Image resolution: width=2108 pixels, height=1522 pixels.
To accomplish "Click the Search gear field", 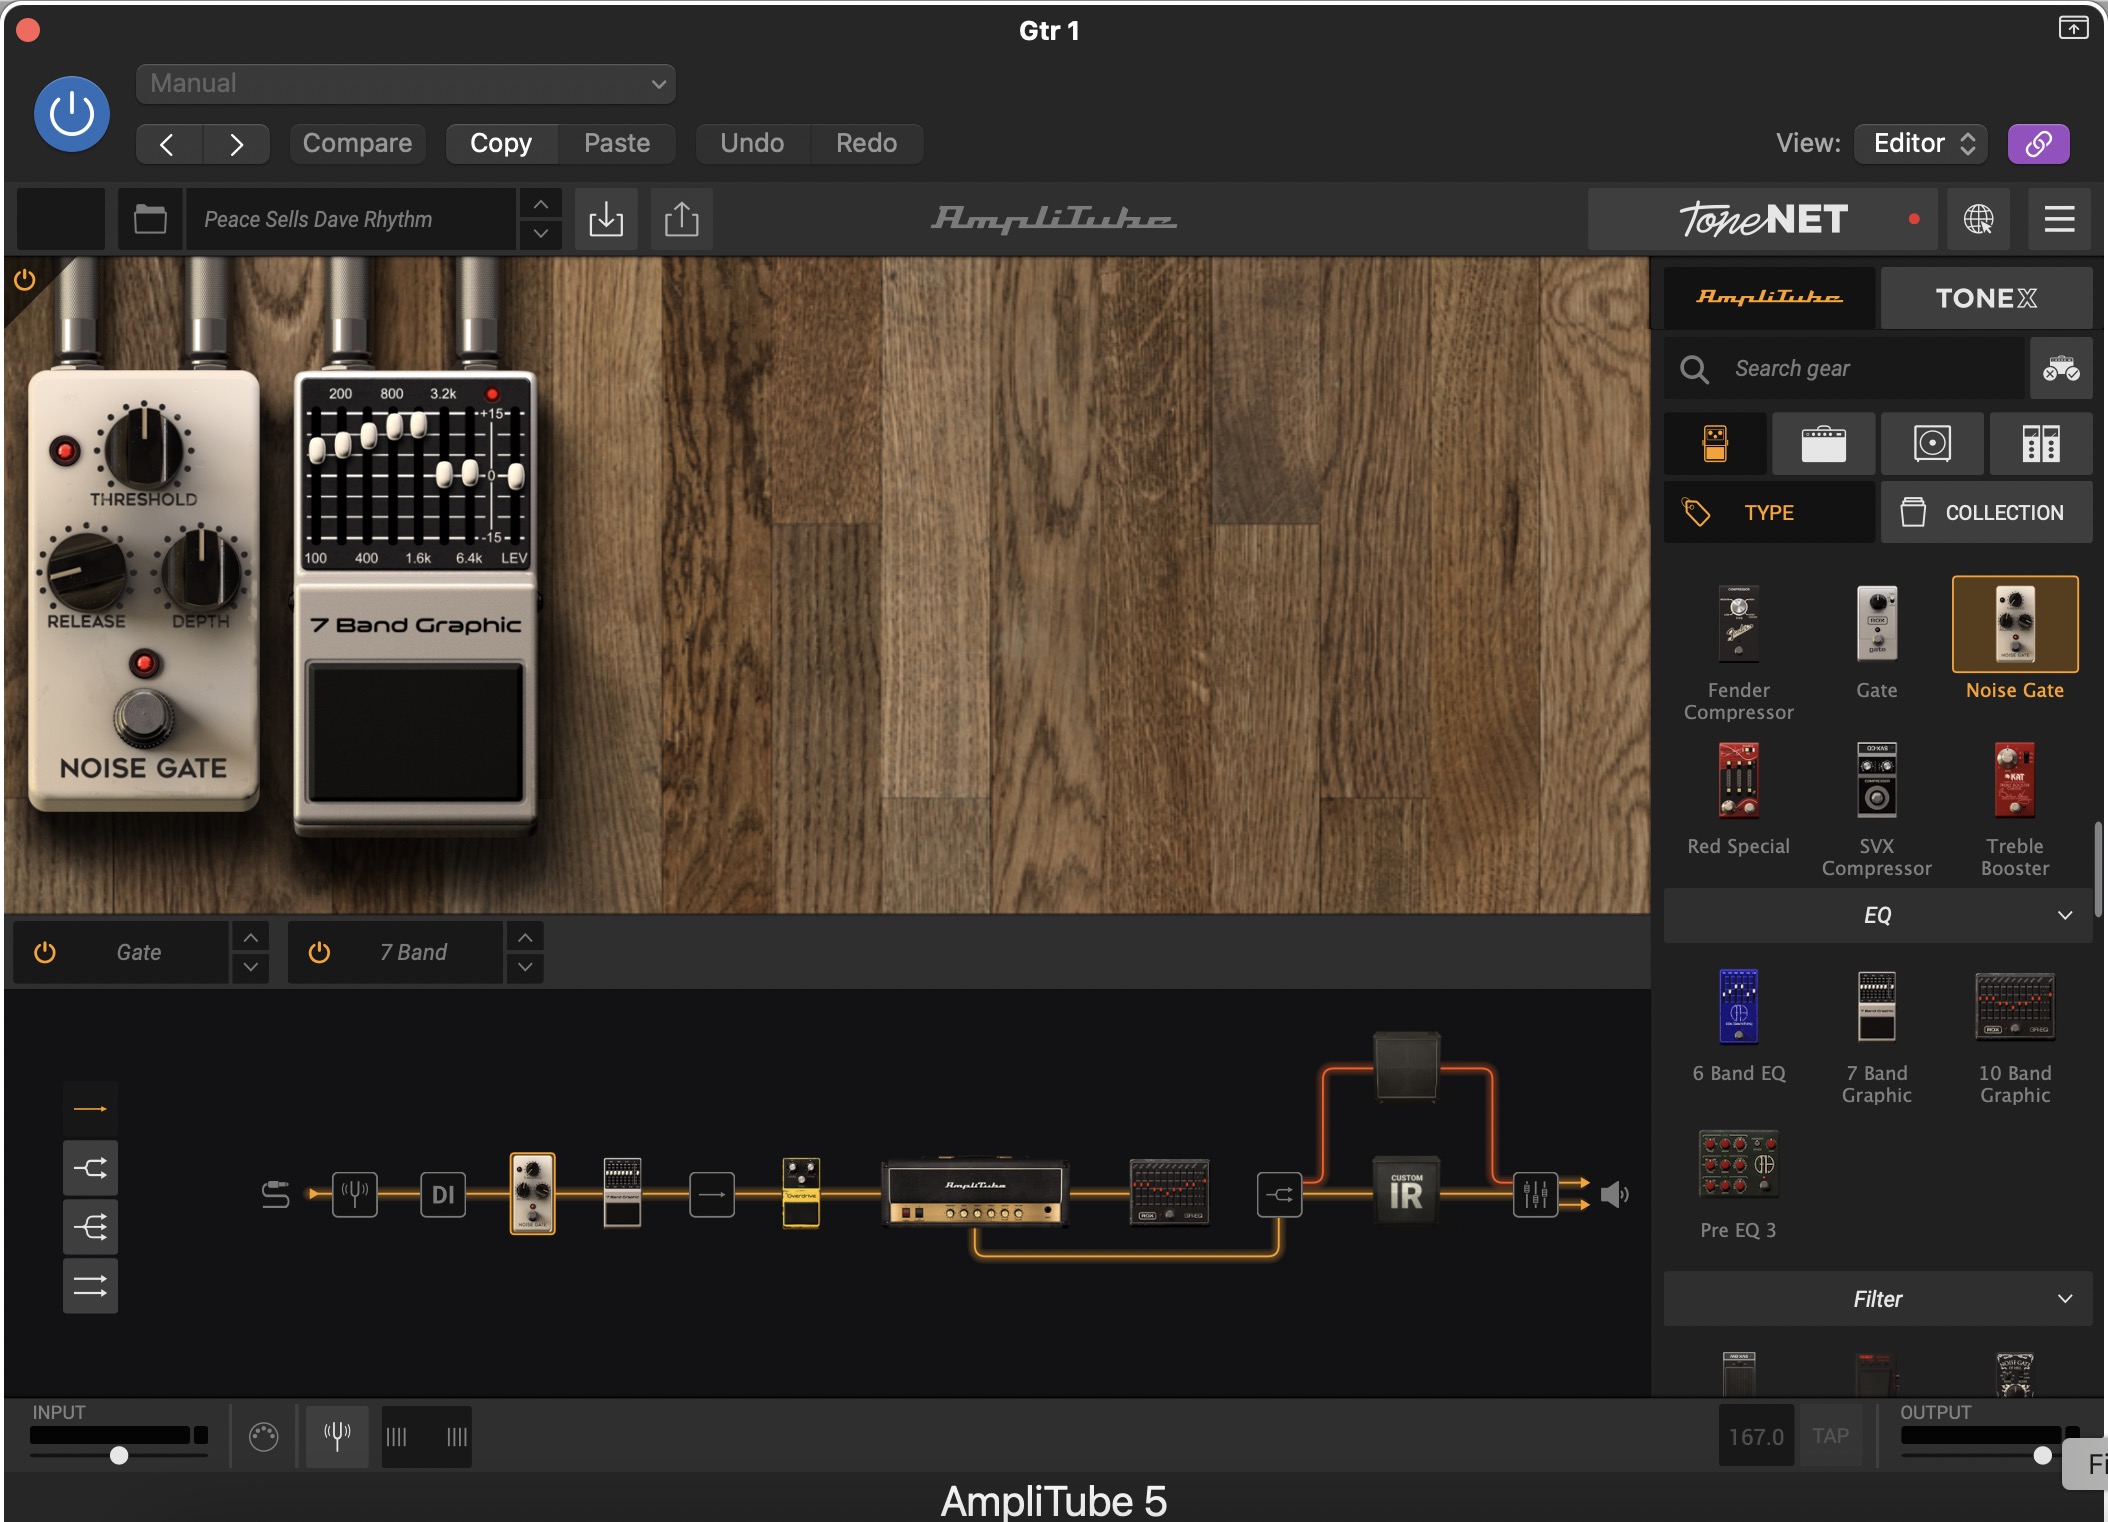I will 1844,369.
